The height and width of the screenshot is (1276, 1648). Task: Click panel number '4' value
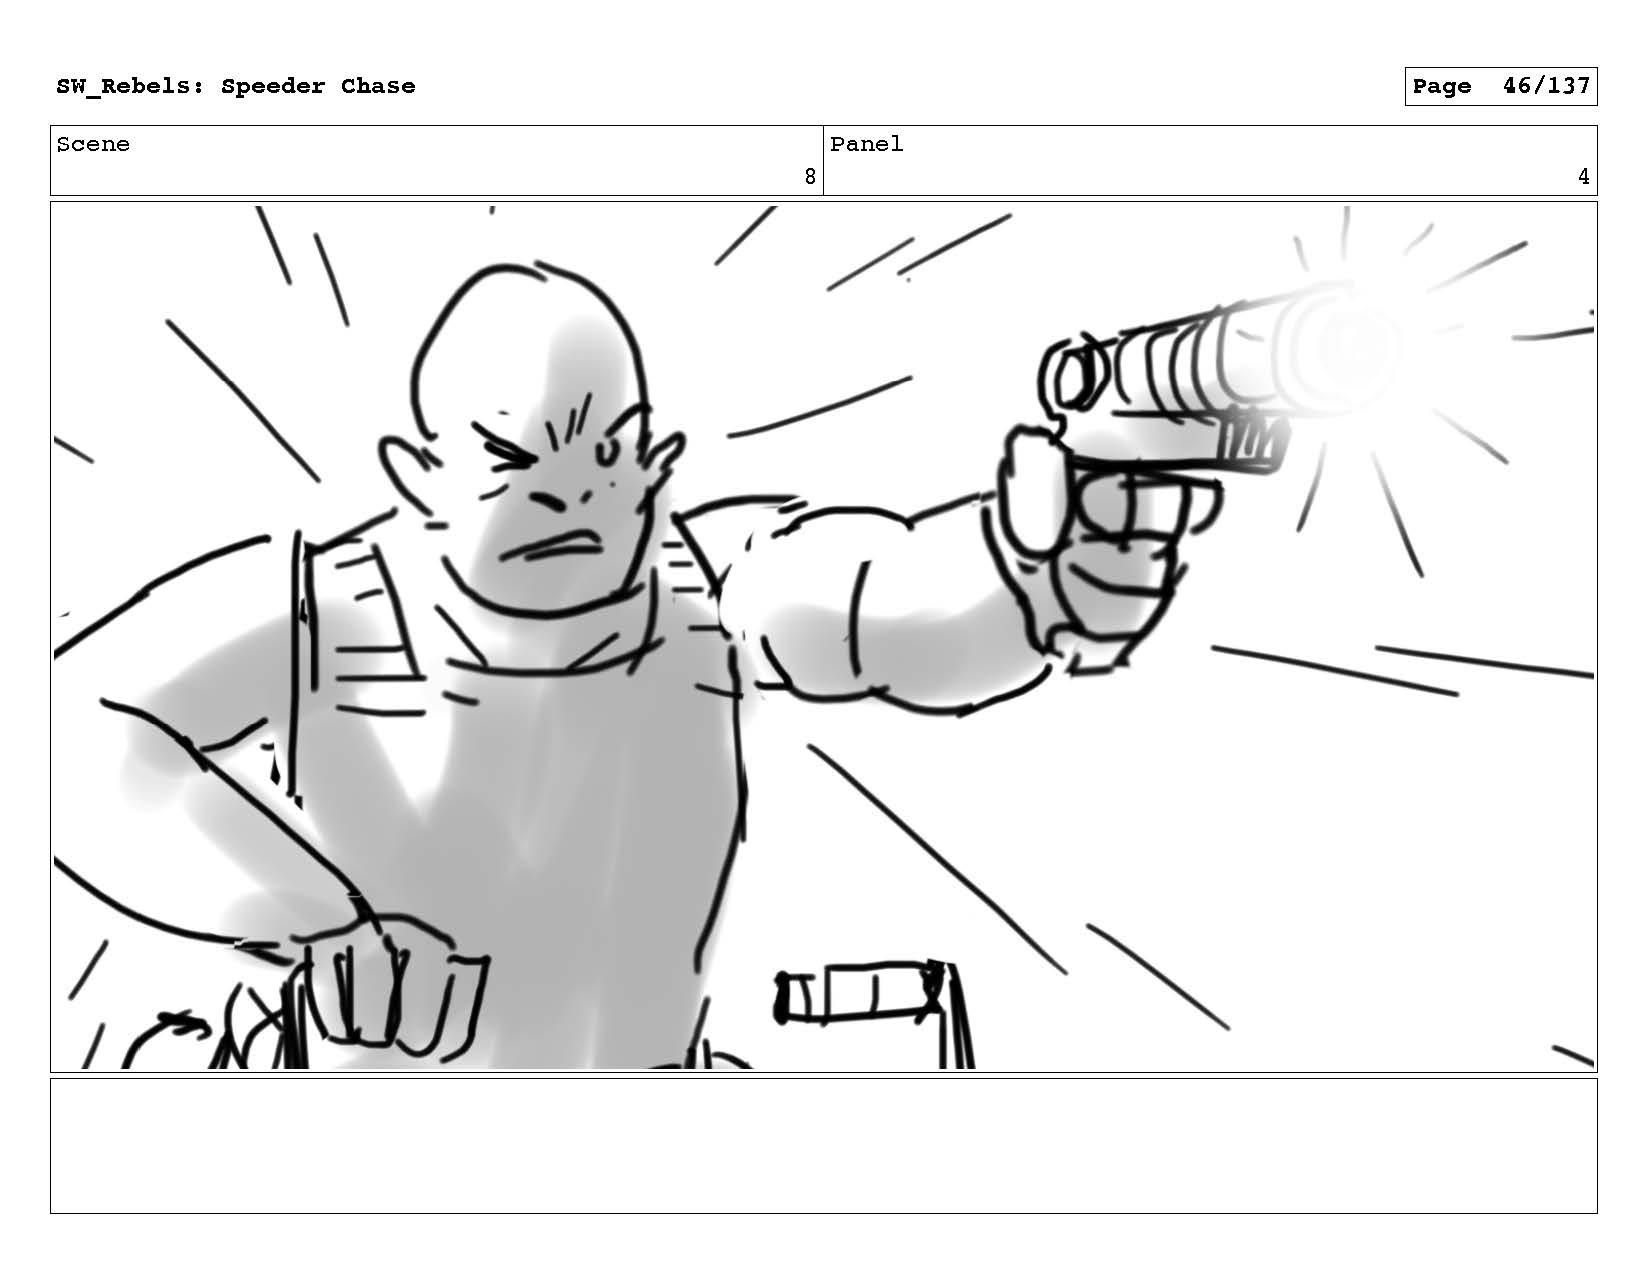1583,177
